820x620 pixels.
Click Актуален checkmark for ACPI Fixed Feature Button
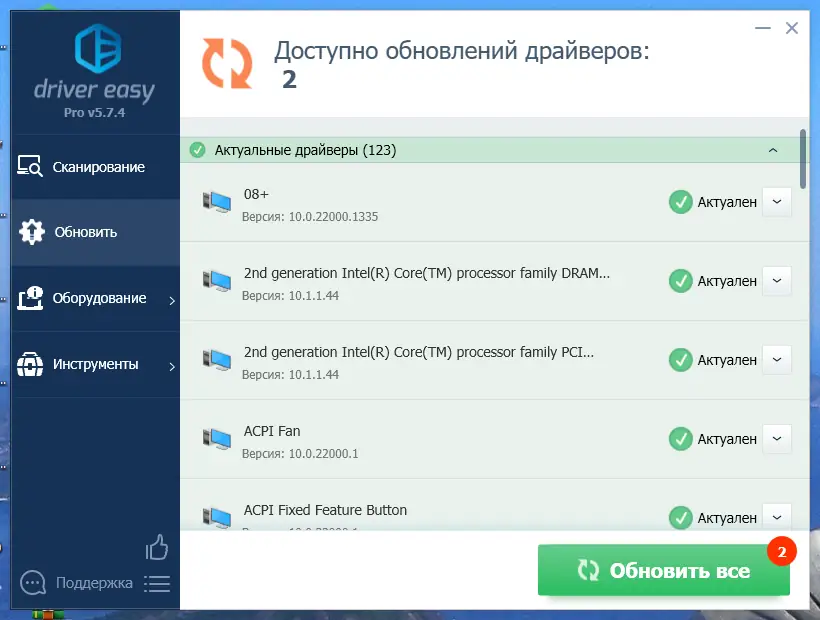pos(680,518)
